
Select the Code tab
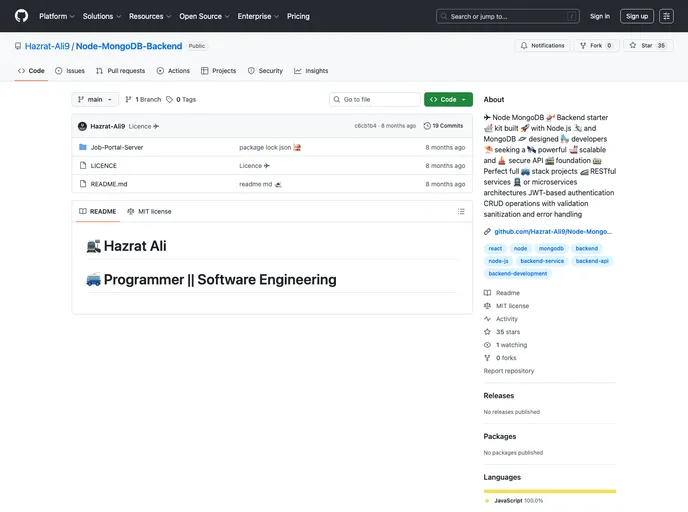(31, 71)
